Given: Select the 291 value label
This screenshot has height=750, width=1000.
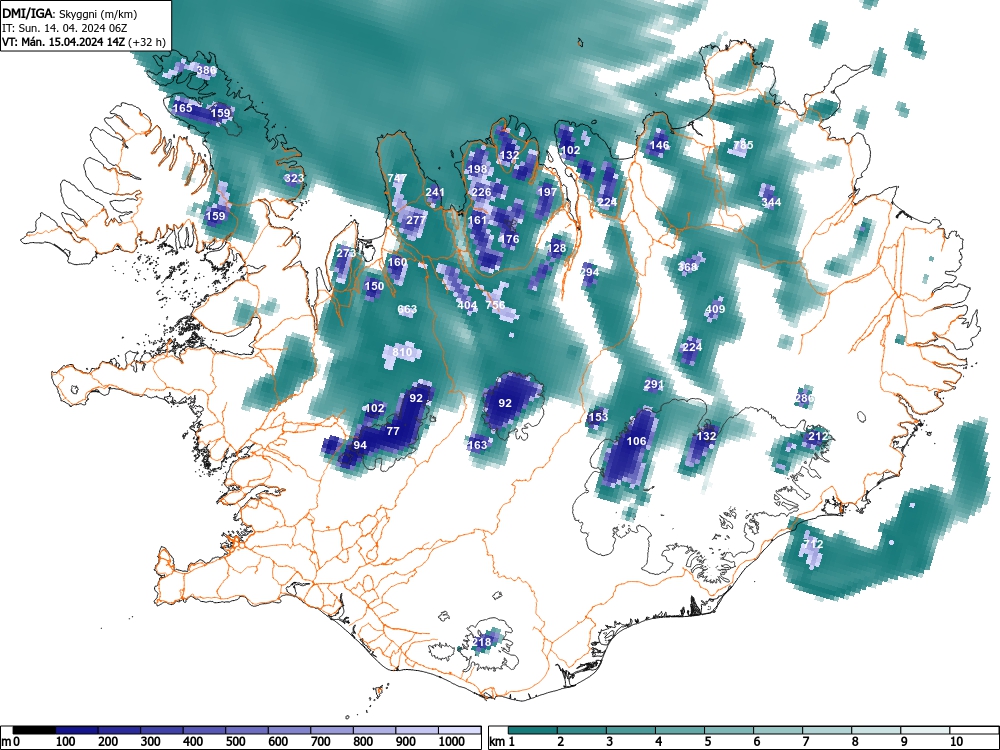Looking at the screenshot, I should click(654, 385).
